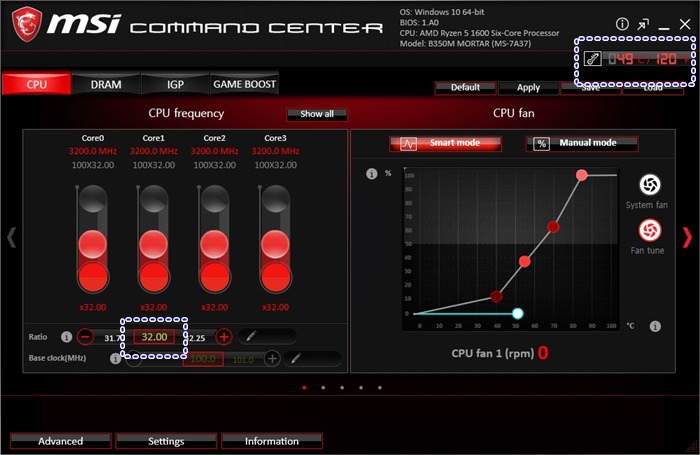Image resolution: width=700 pixels, height=455 pixels.
Task: Close the Command Center window
Action: tap(685, 24)
